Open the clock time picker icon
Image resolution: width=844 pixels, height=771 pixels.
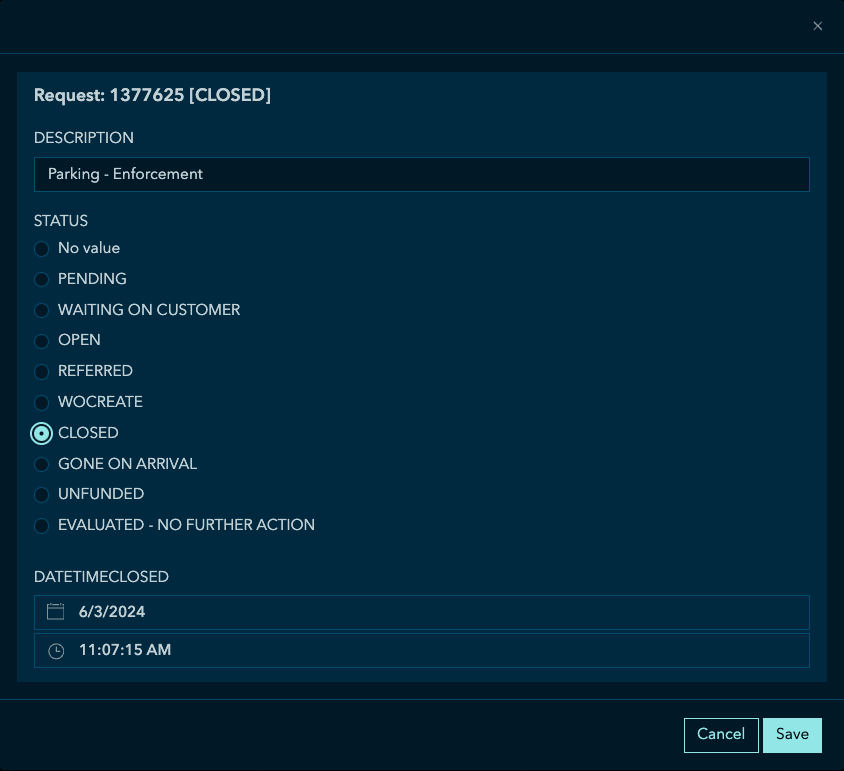(x=56, y=649)
